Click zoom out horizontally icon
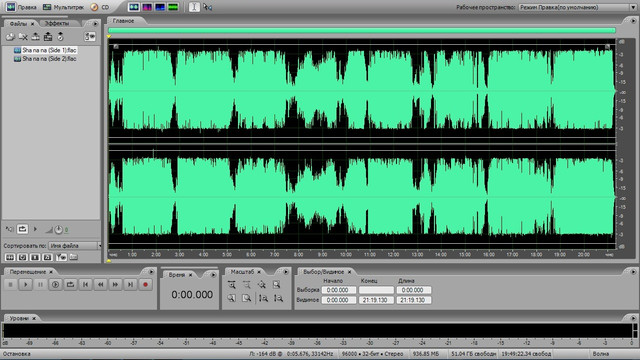Image resolution: width=640 pixels, height=360 pixels. [x=247, y=285]
